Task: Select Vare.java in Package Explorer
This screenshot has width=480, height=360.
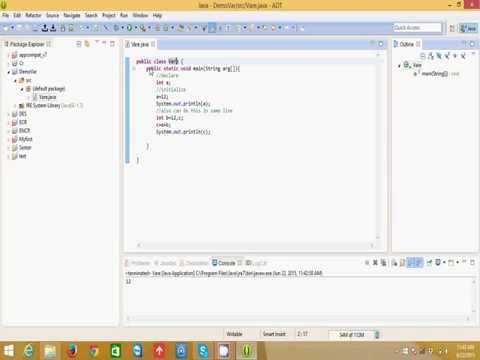Action: (48, 97)
